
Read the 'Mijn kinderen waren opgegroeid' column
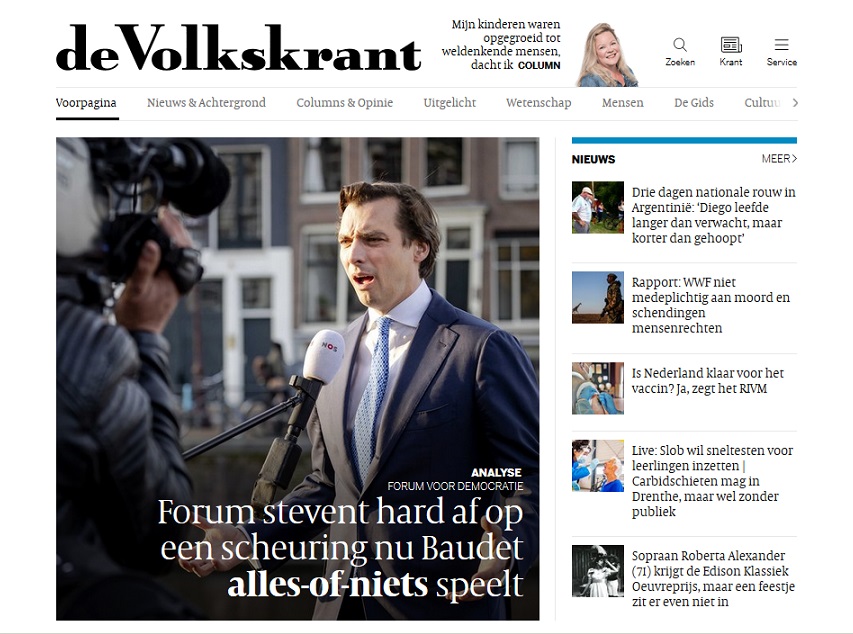pos(501,45)
